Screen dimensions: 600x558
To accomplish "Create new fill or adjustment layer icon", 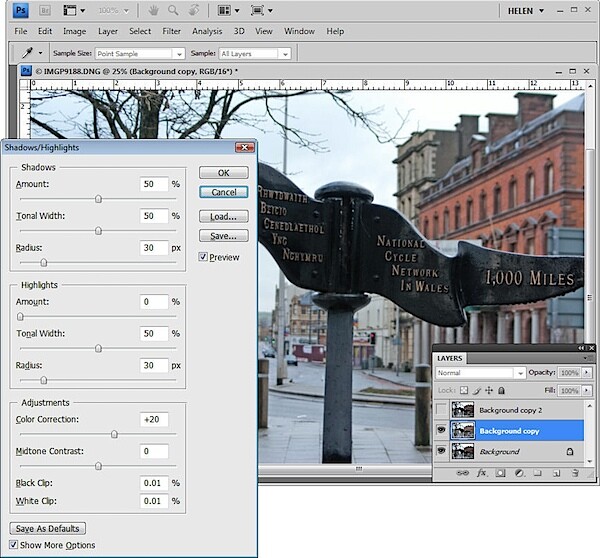I will (x=519, y=473).
